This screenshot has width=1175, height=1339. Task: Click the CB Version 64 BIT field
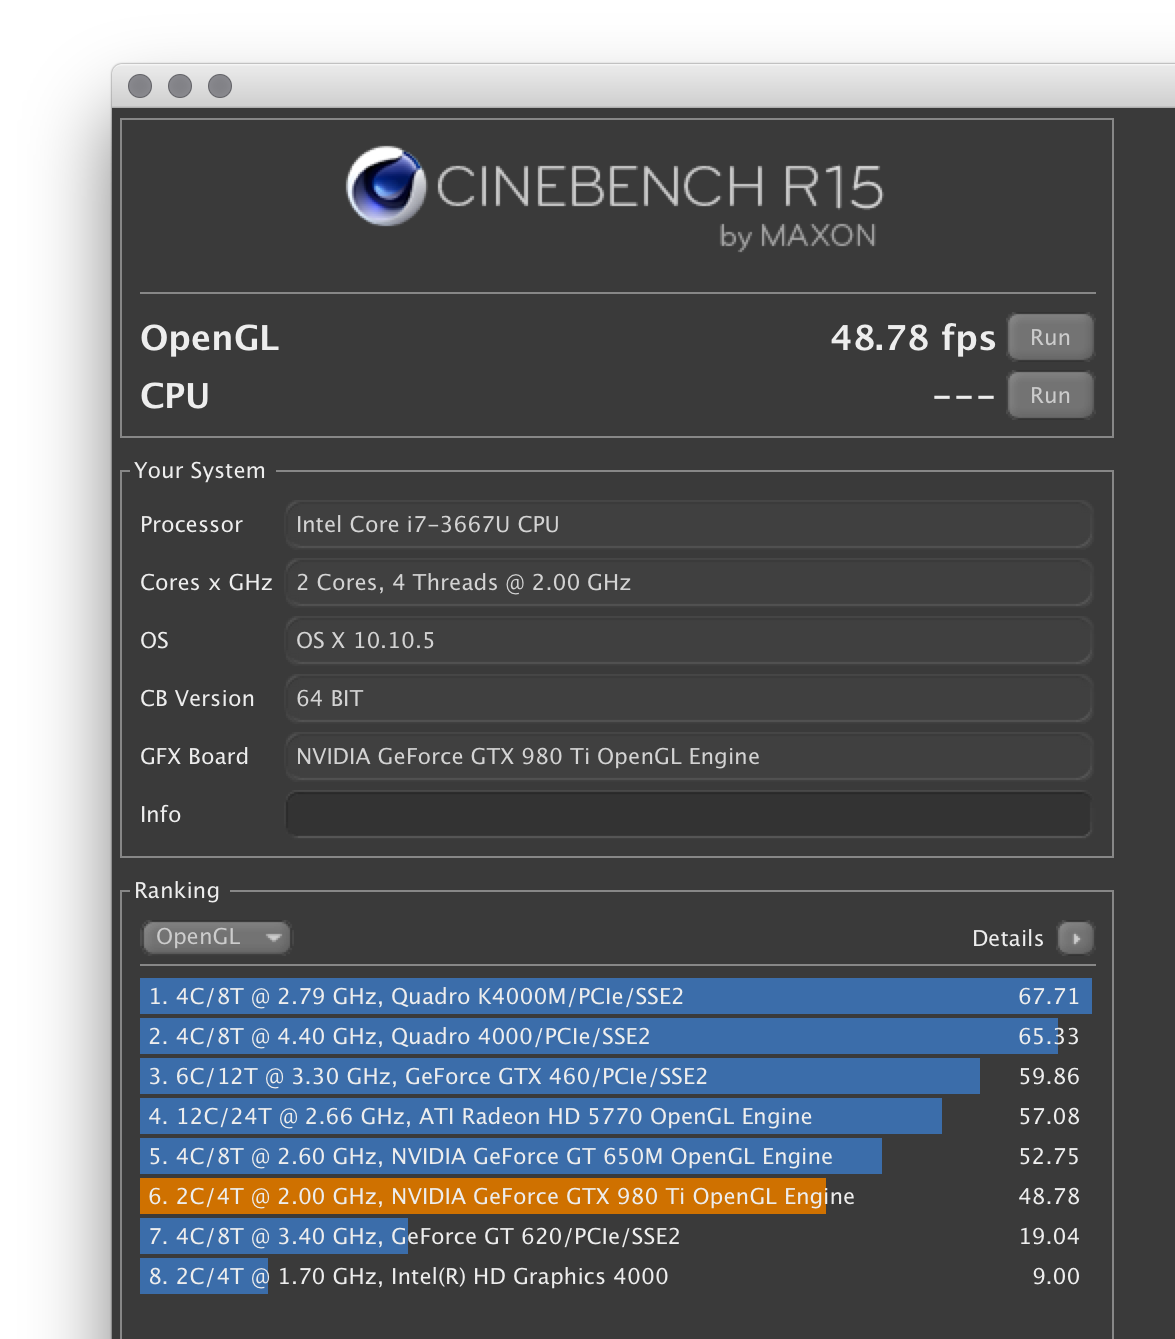click(688, 698)
